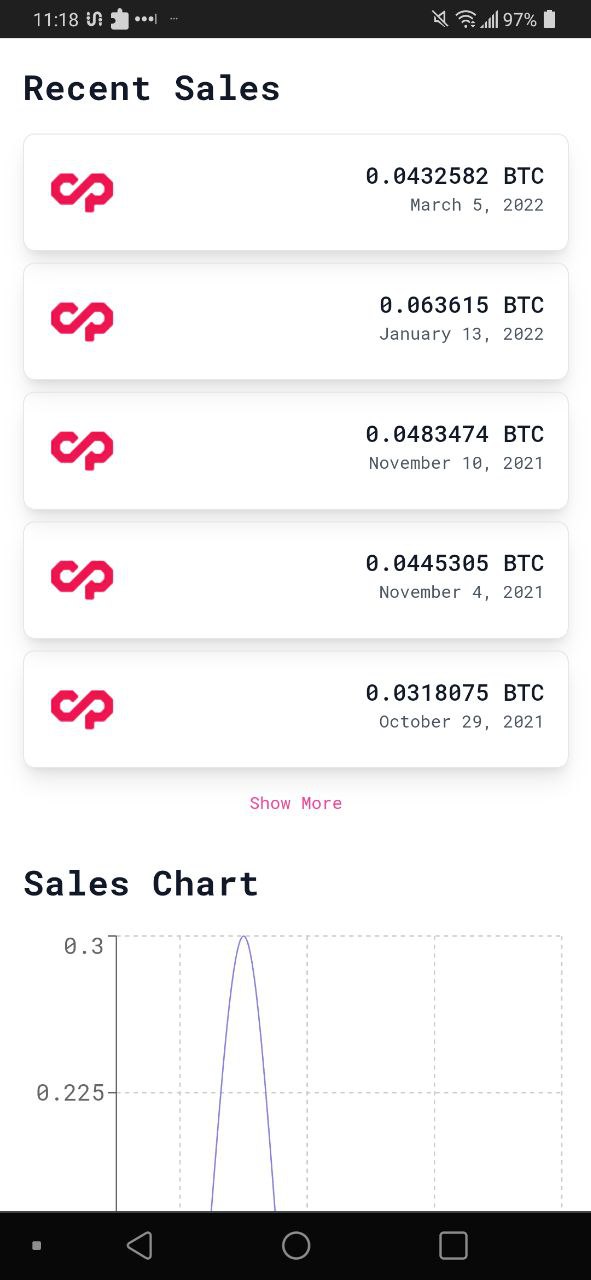Viewport: 591px width, 1280px height.
Task: Select the 0.0483474 BTC sale amount
Action: click(454, 434)
